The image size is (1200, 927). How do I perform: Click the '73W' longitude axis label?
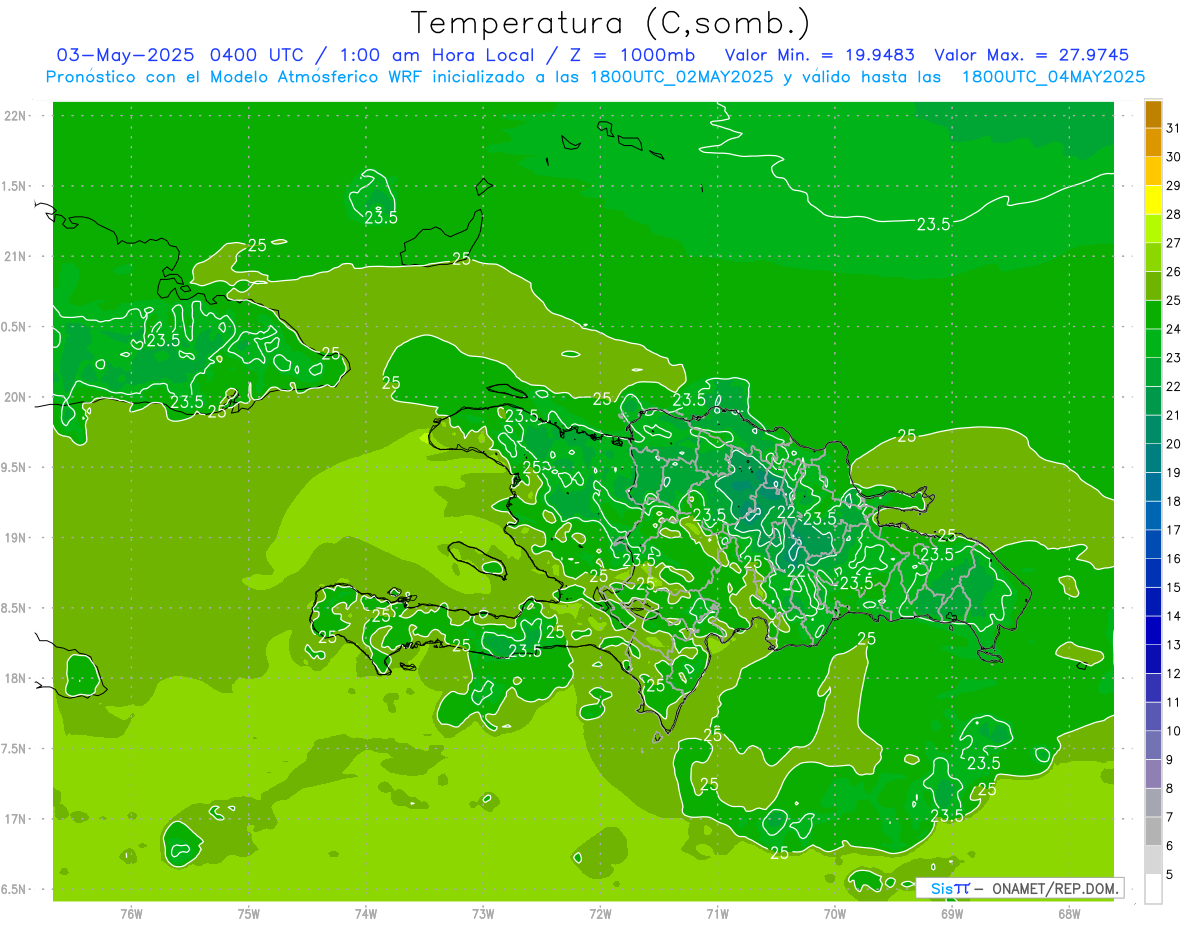[x=483, y=914]
